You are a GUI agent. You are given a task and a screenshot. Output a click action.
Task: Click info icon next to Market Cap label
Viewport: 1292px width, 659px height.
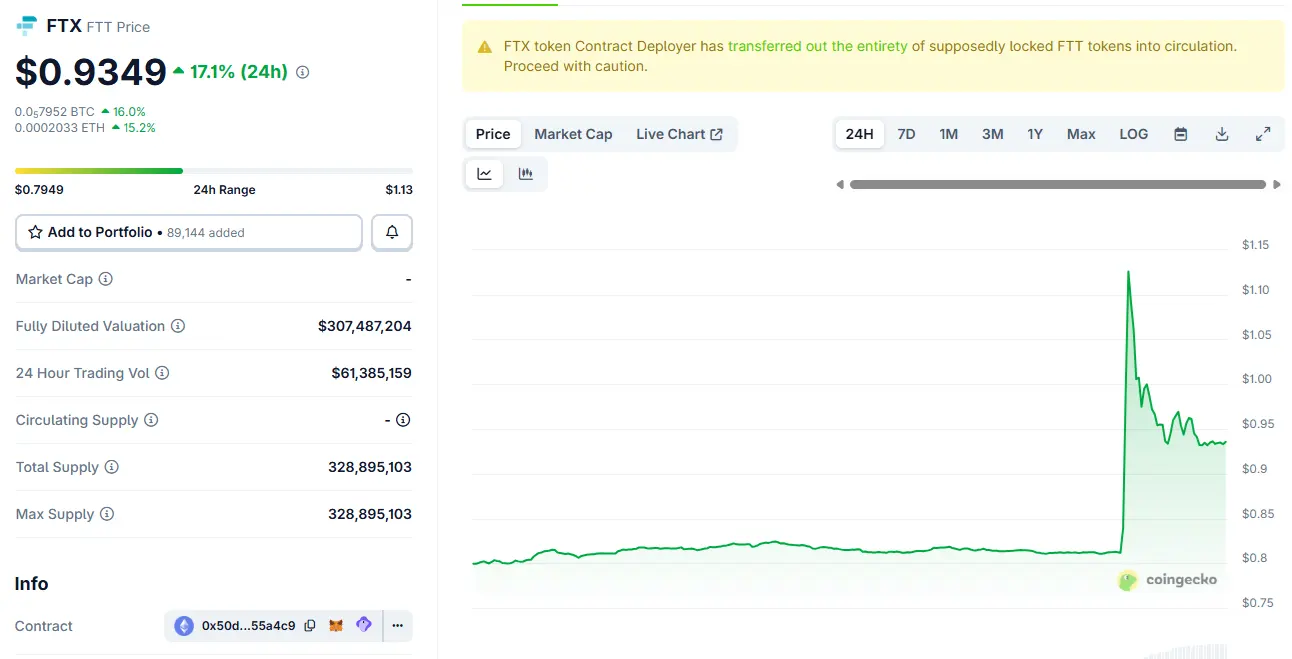point(106,279)
